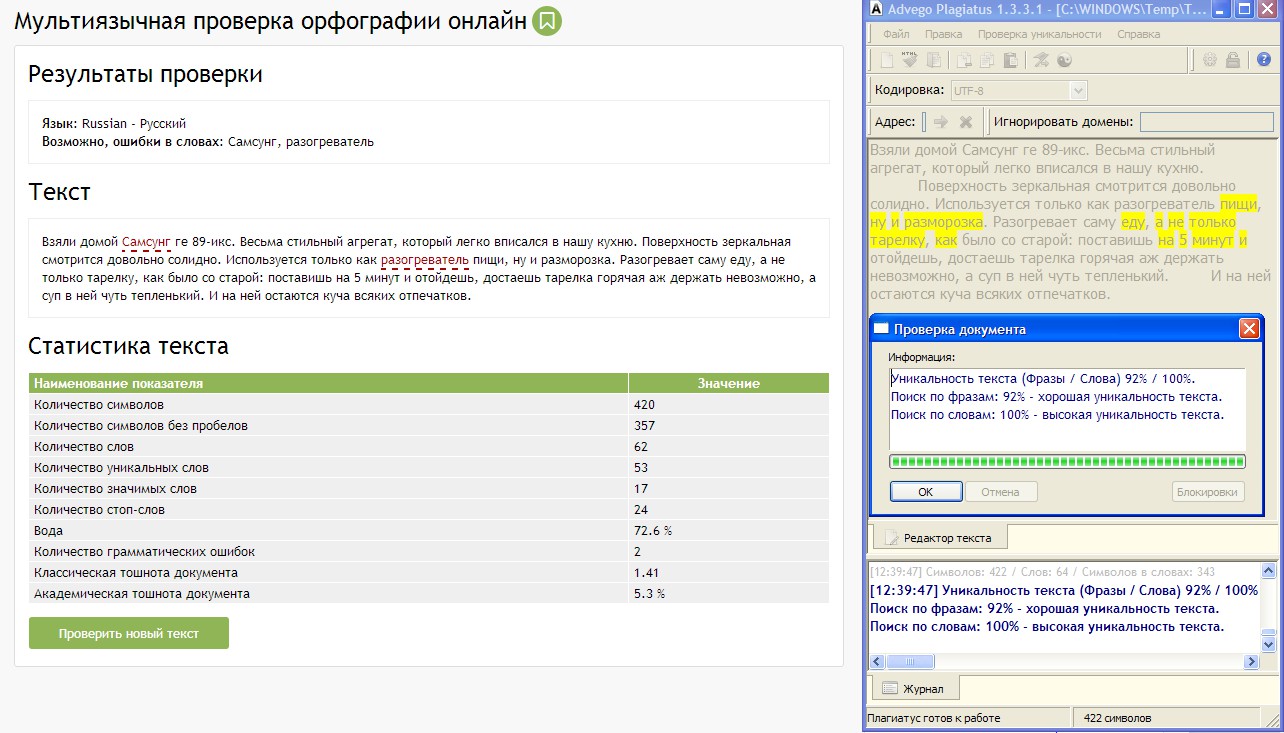Close the Проверка документа dialog
This screenshot has height=733, width=1284.
[1248, 328]
